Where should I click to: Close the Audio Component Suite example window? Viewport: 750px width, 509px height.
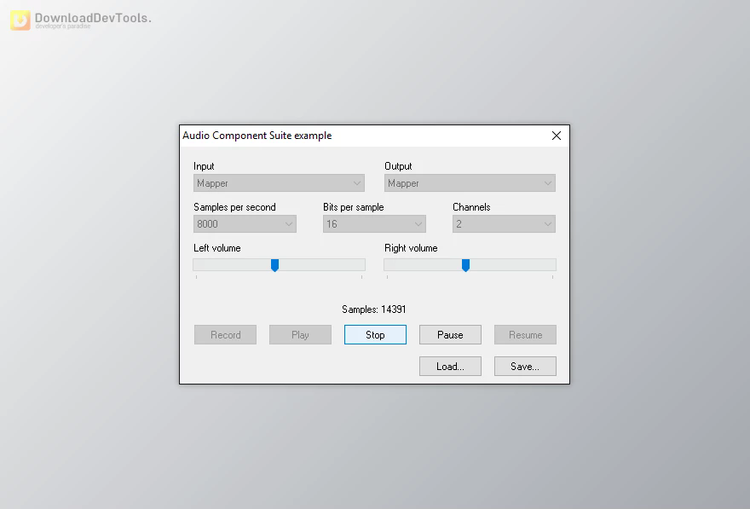[x=556, y=136]
